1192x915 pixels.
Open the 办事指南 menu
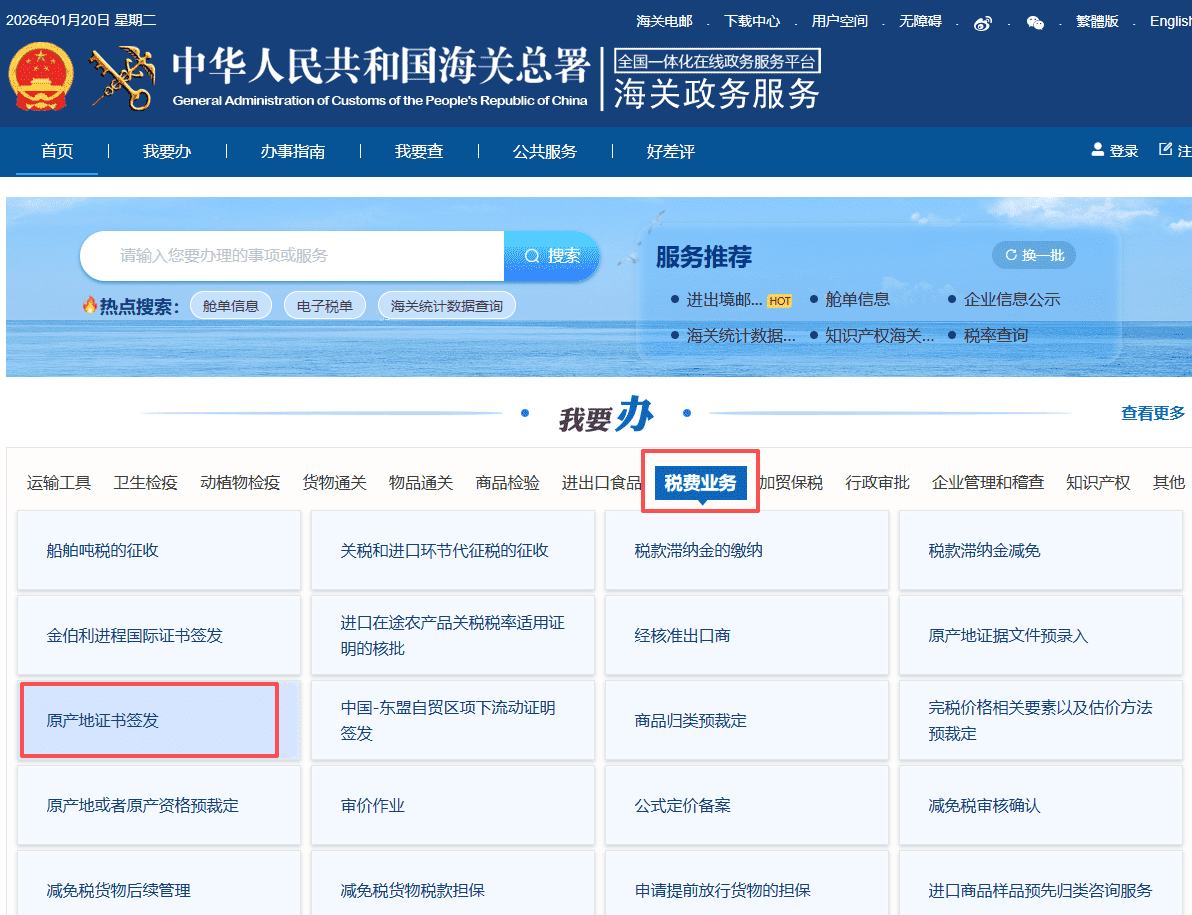293,151
